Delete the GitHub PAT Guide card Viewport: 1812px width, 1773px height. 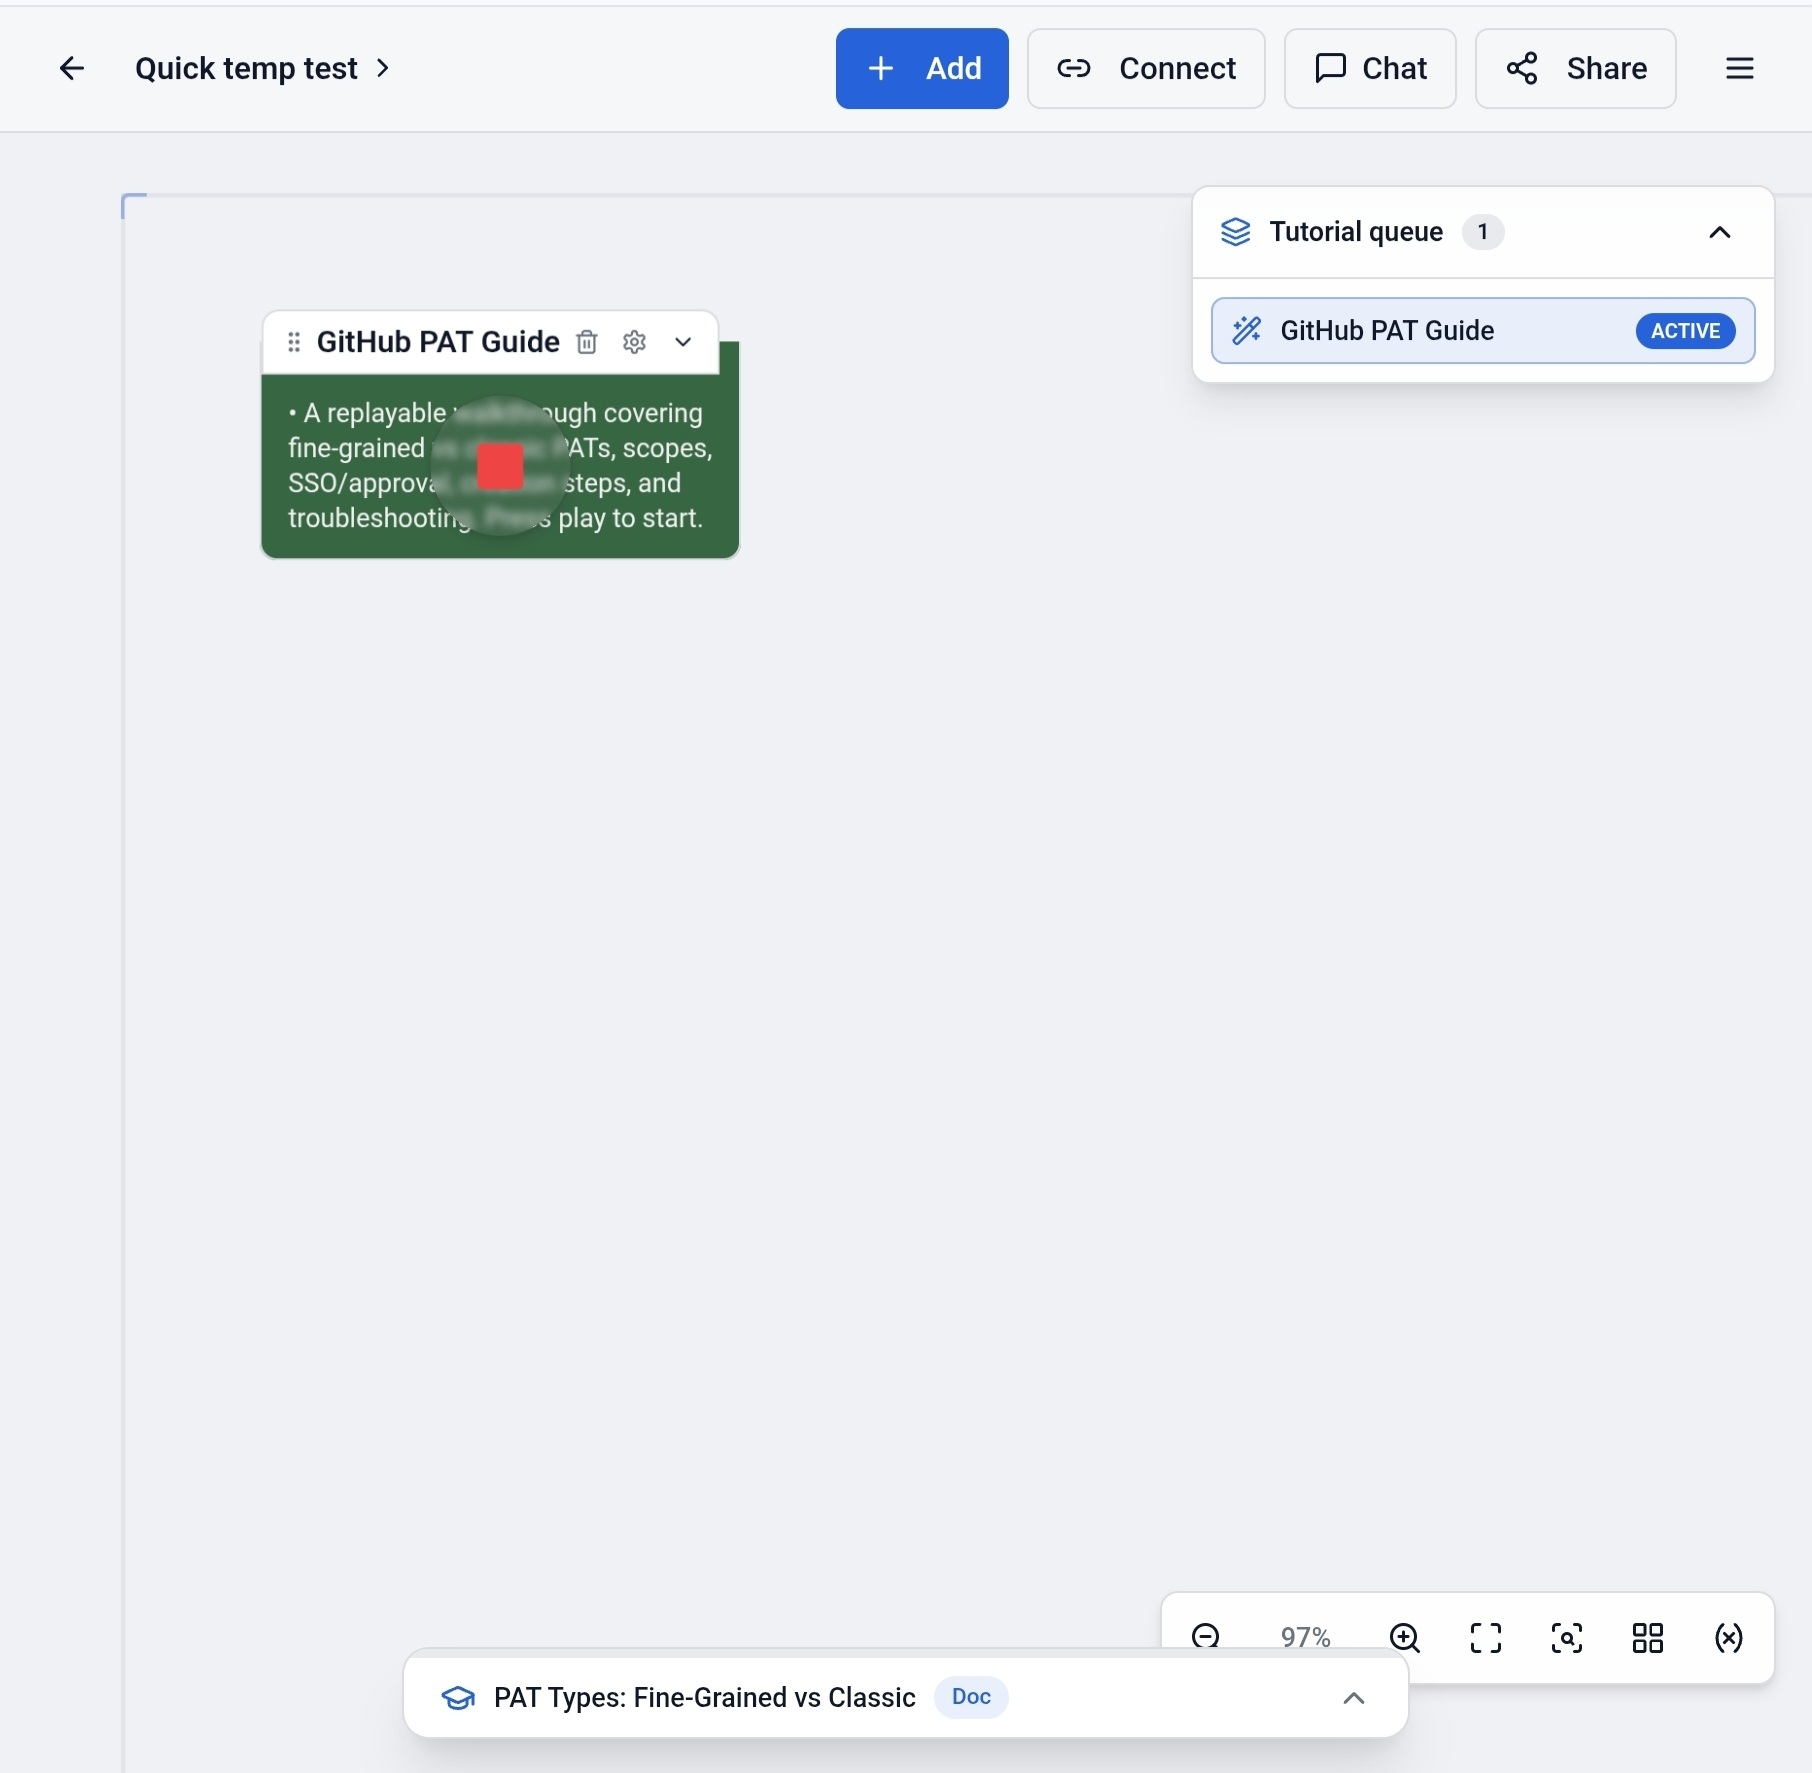pyautogui.click(x=587, y=342)
